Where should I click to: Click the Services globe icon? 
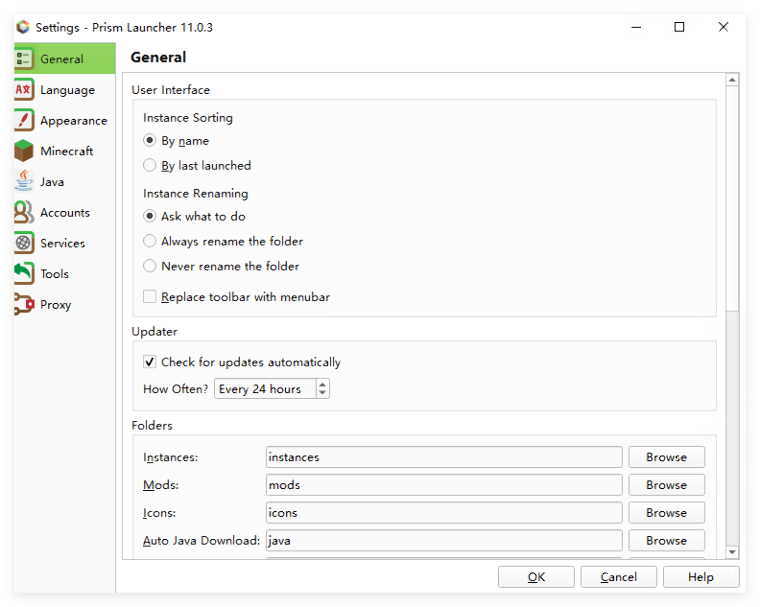[x=23, y=243]
